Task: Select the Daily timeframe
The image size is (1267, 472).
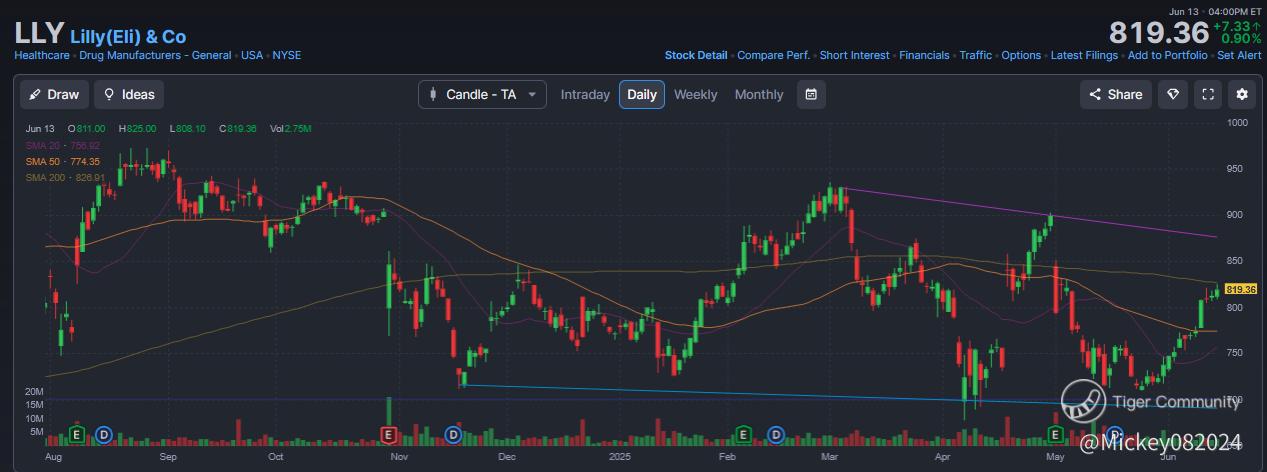Action: pyautogui.click(x=642, y=94)
